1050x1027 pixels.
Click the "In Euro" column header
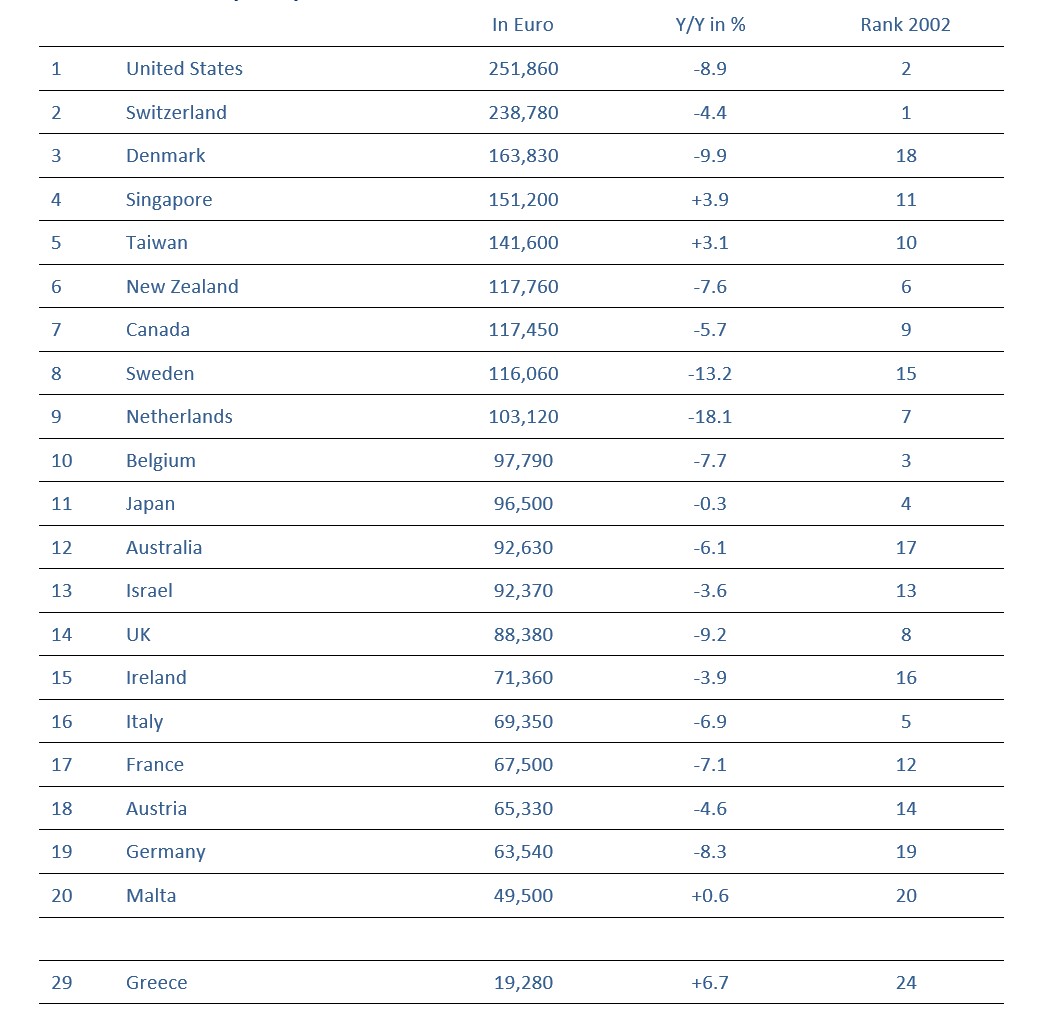(x=522, y=25)
